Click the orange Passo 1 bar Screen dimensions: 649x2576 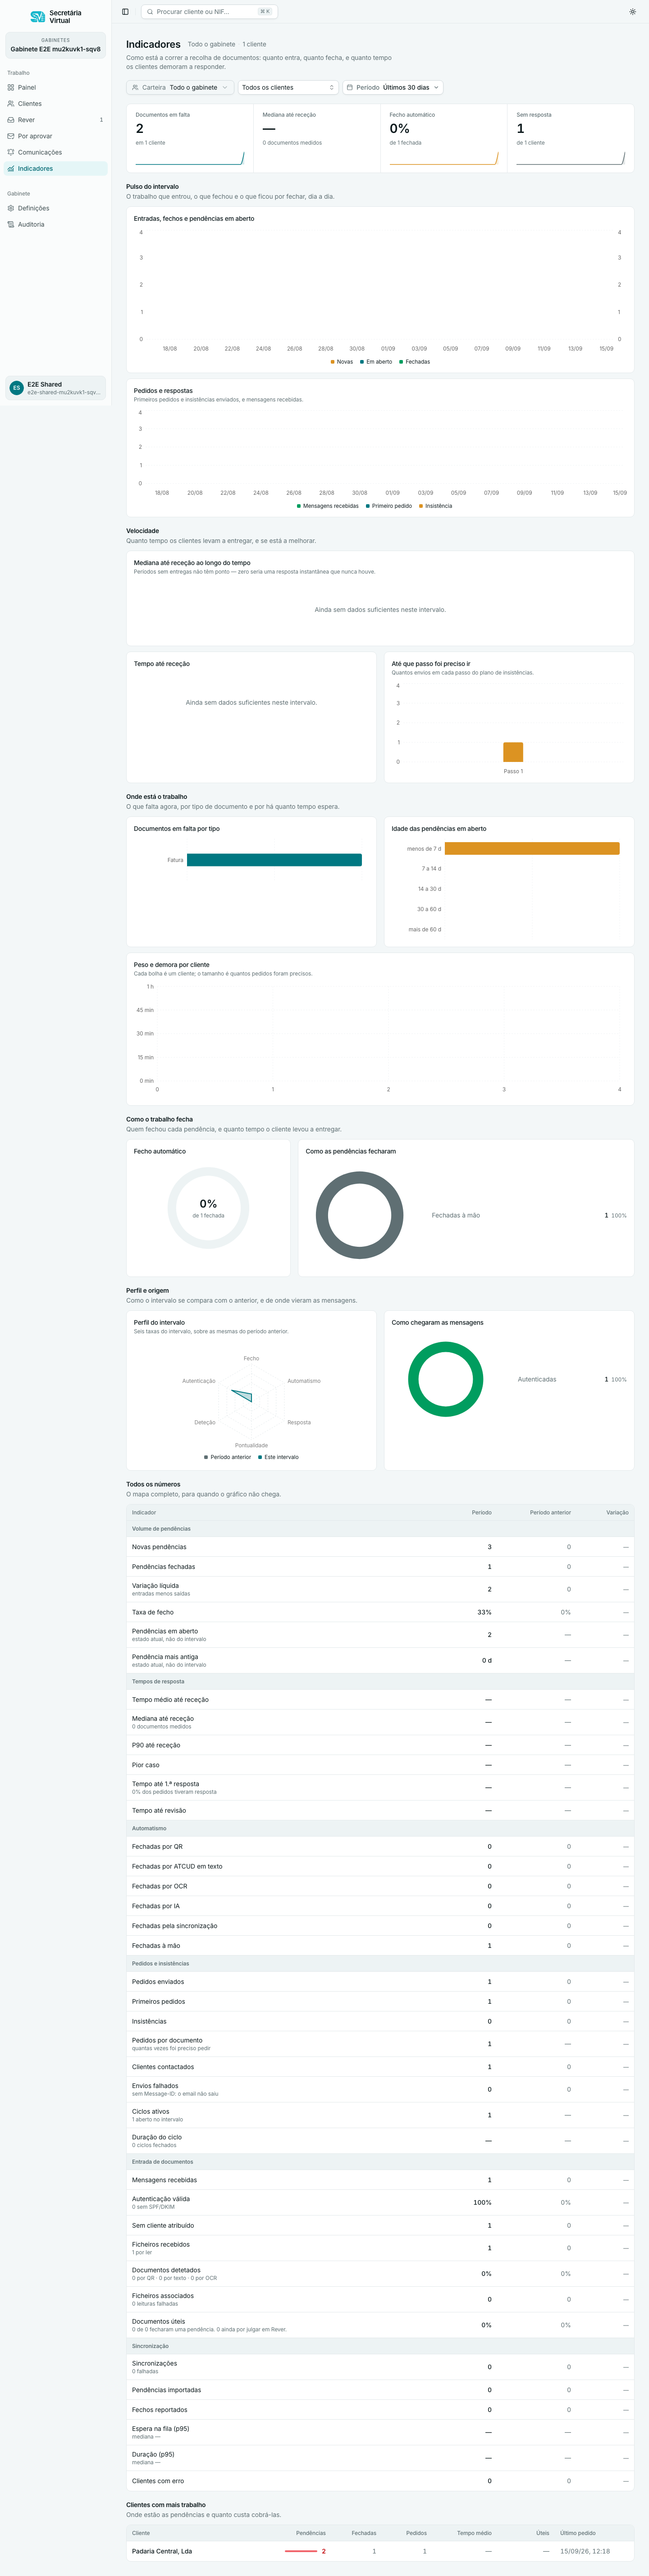[x=513, y=752]
